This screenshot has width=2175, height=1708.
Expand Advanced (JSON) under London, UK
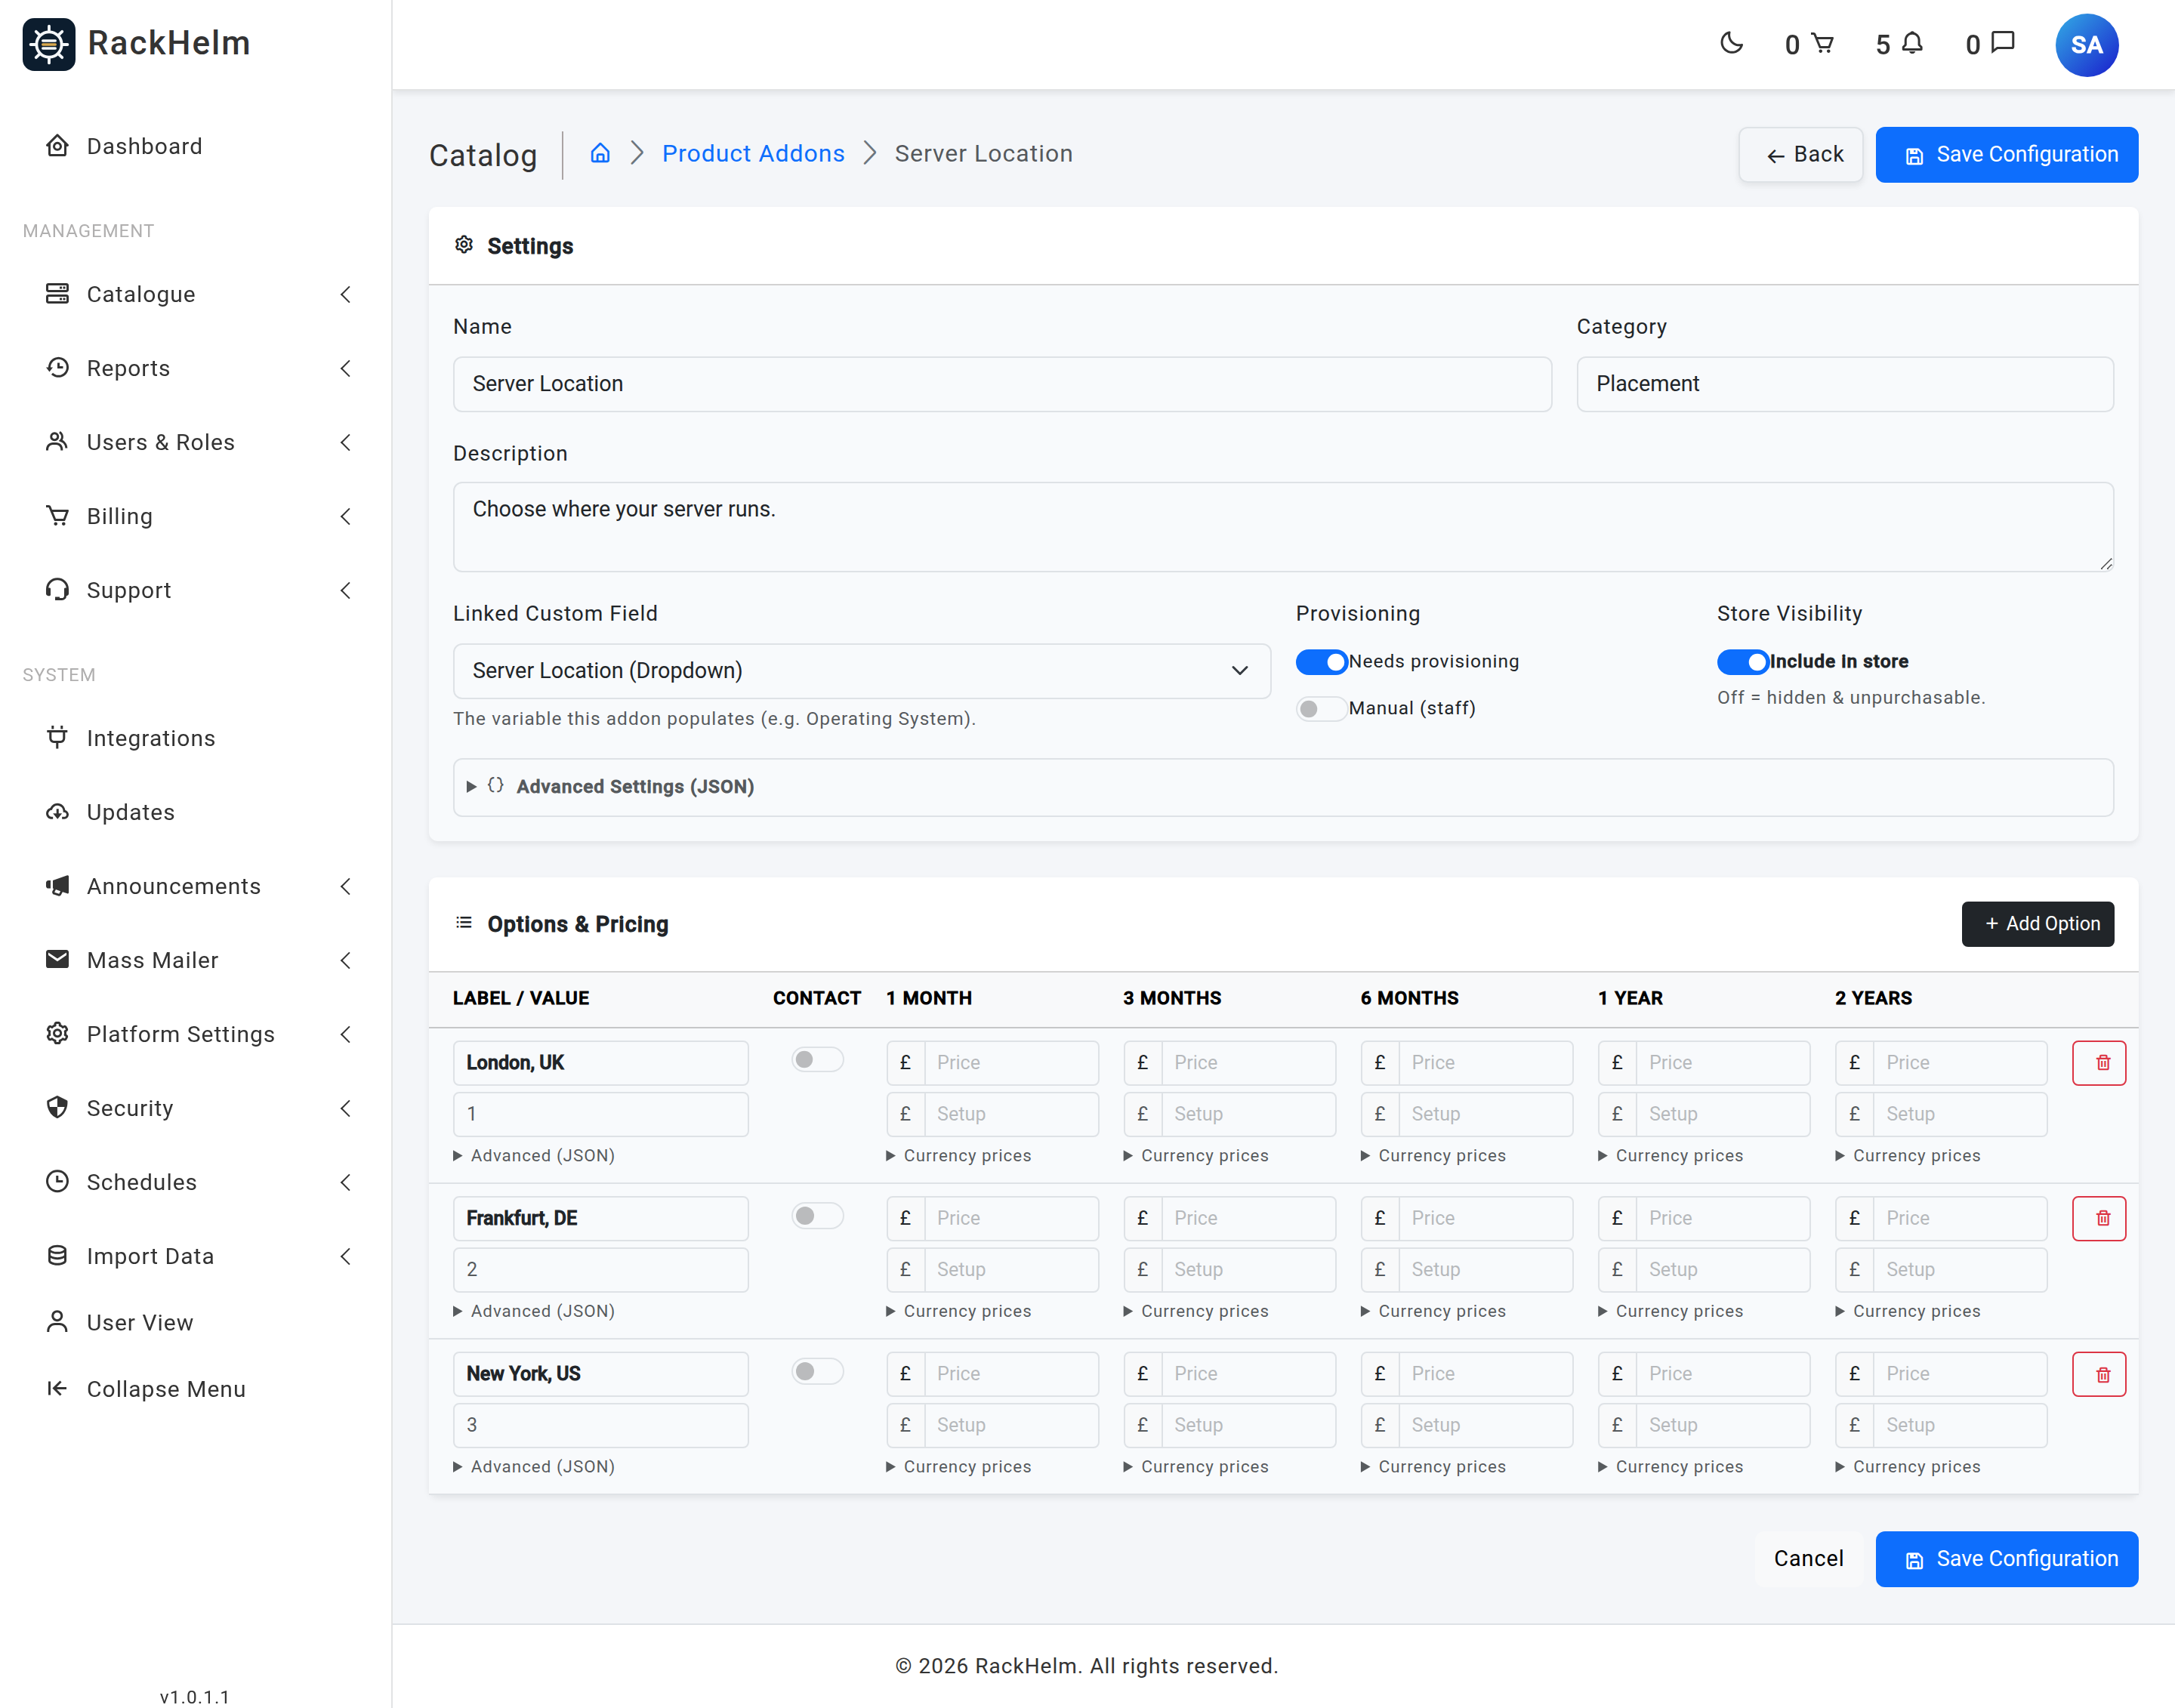pyautogui.click(x=534, y=1155)
